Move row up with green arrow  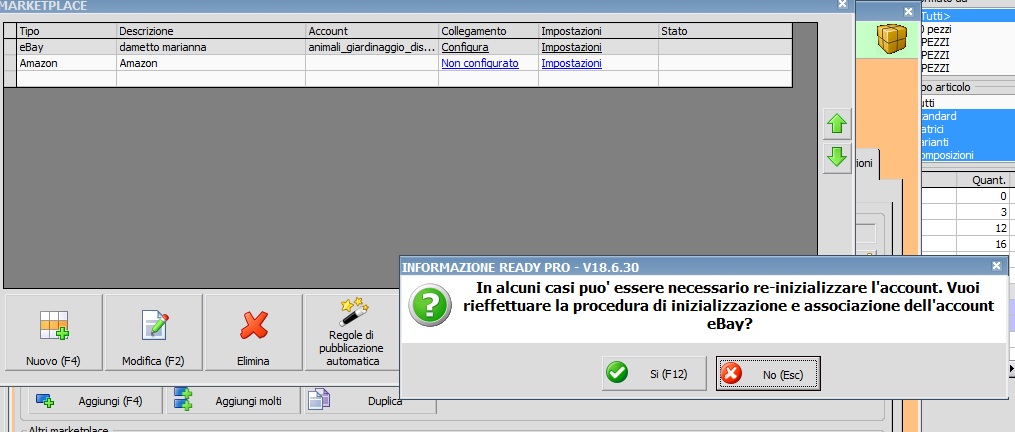tap(837, 124)
